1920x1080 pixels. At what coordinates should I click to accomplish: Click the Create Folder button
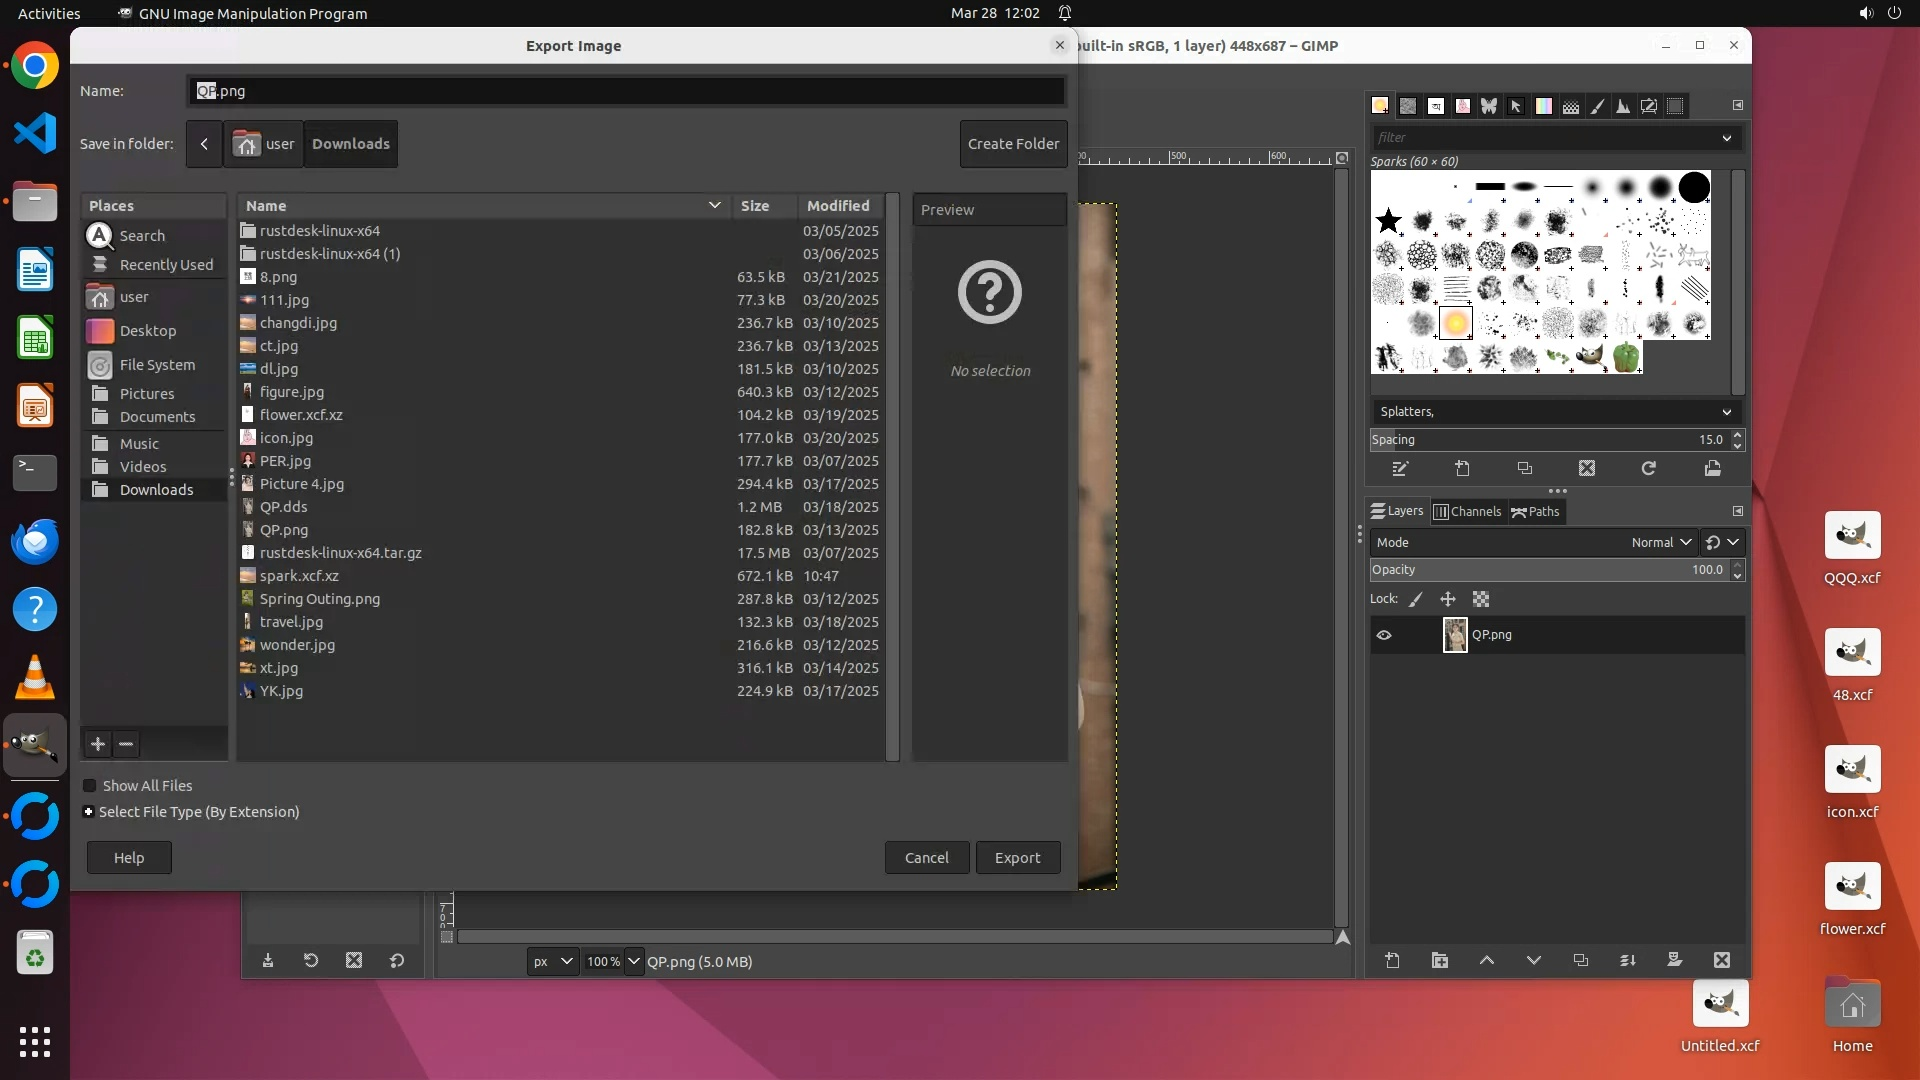tap(1013, 144)
